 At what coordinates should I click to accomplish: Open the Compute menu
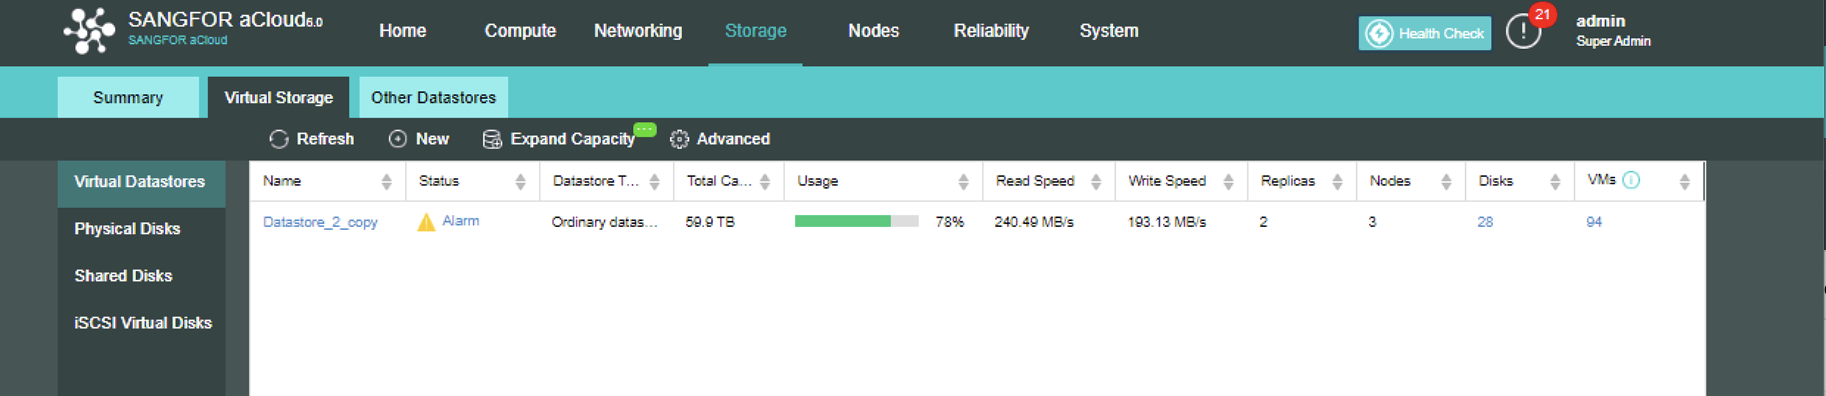click(520, 31)
